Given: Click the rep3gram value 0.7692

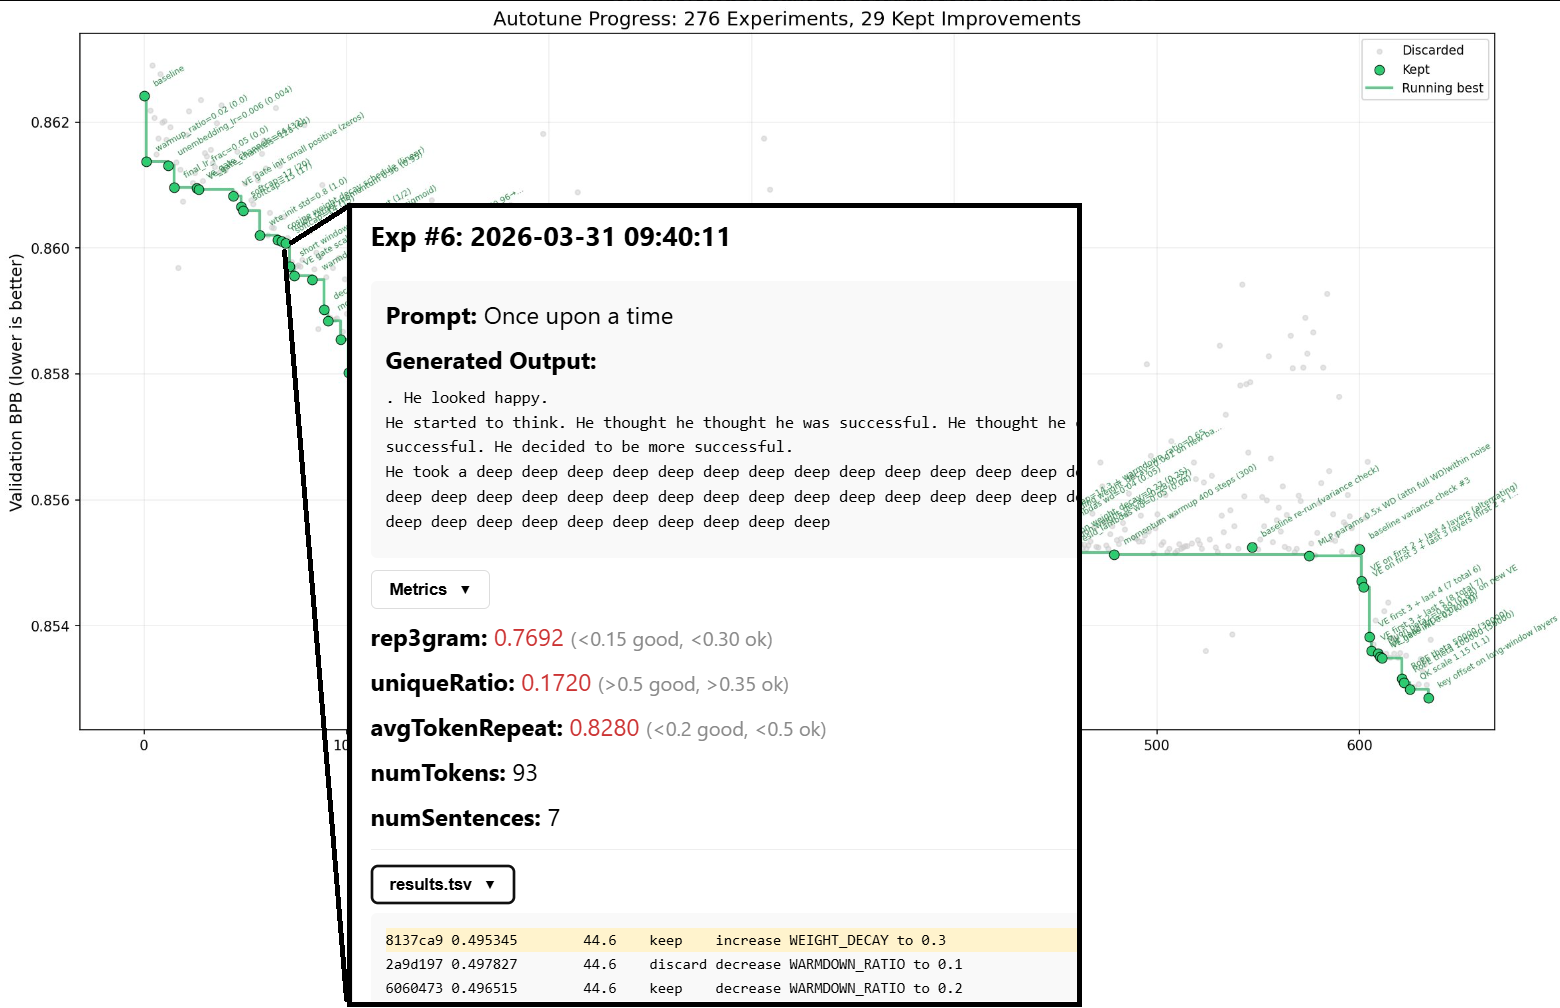Looking at the screenshot, I should (x=530, y=638).
